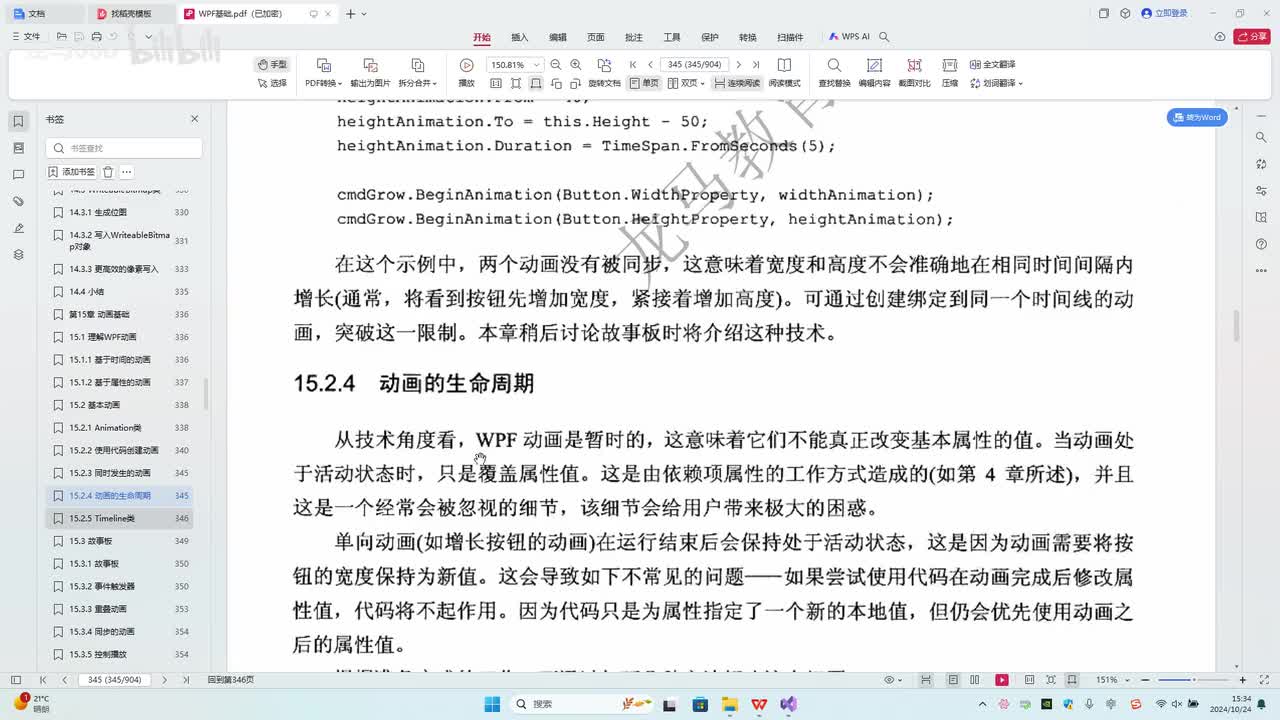Start slideshow with 播放 icon
Viewport: 1280px width, 720px height.
(x=466, y=65)
